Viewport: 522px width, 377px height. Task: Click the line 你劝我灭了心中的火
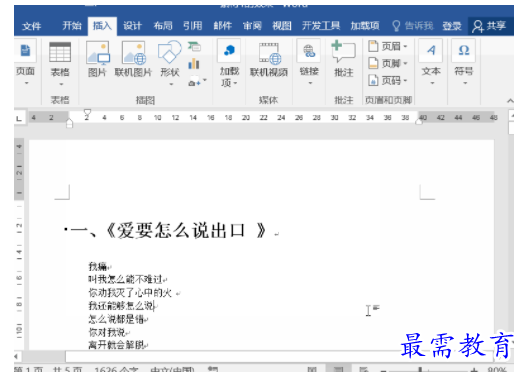[130, 293]
